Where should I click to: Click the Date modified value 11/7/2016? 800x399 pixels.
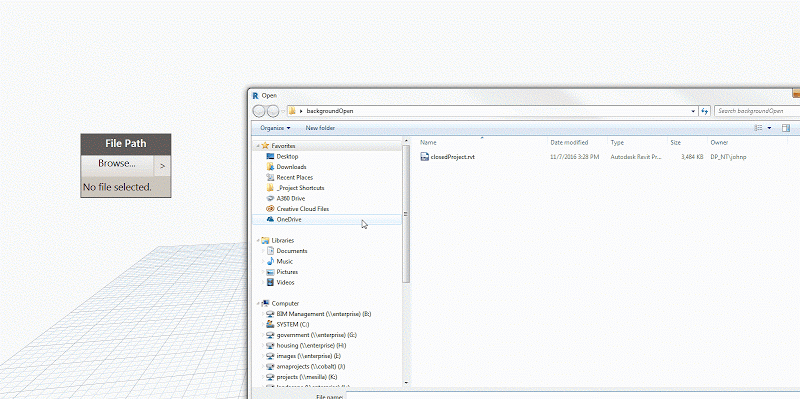[574, 157]
